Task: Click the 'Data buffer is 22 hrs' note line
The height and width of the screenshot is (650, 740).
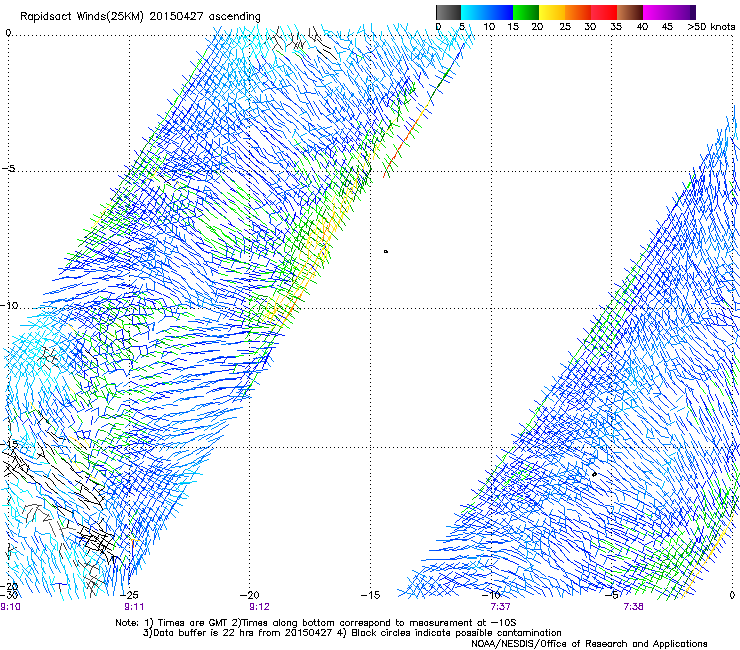Action: [352, 633]
